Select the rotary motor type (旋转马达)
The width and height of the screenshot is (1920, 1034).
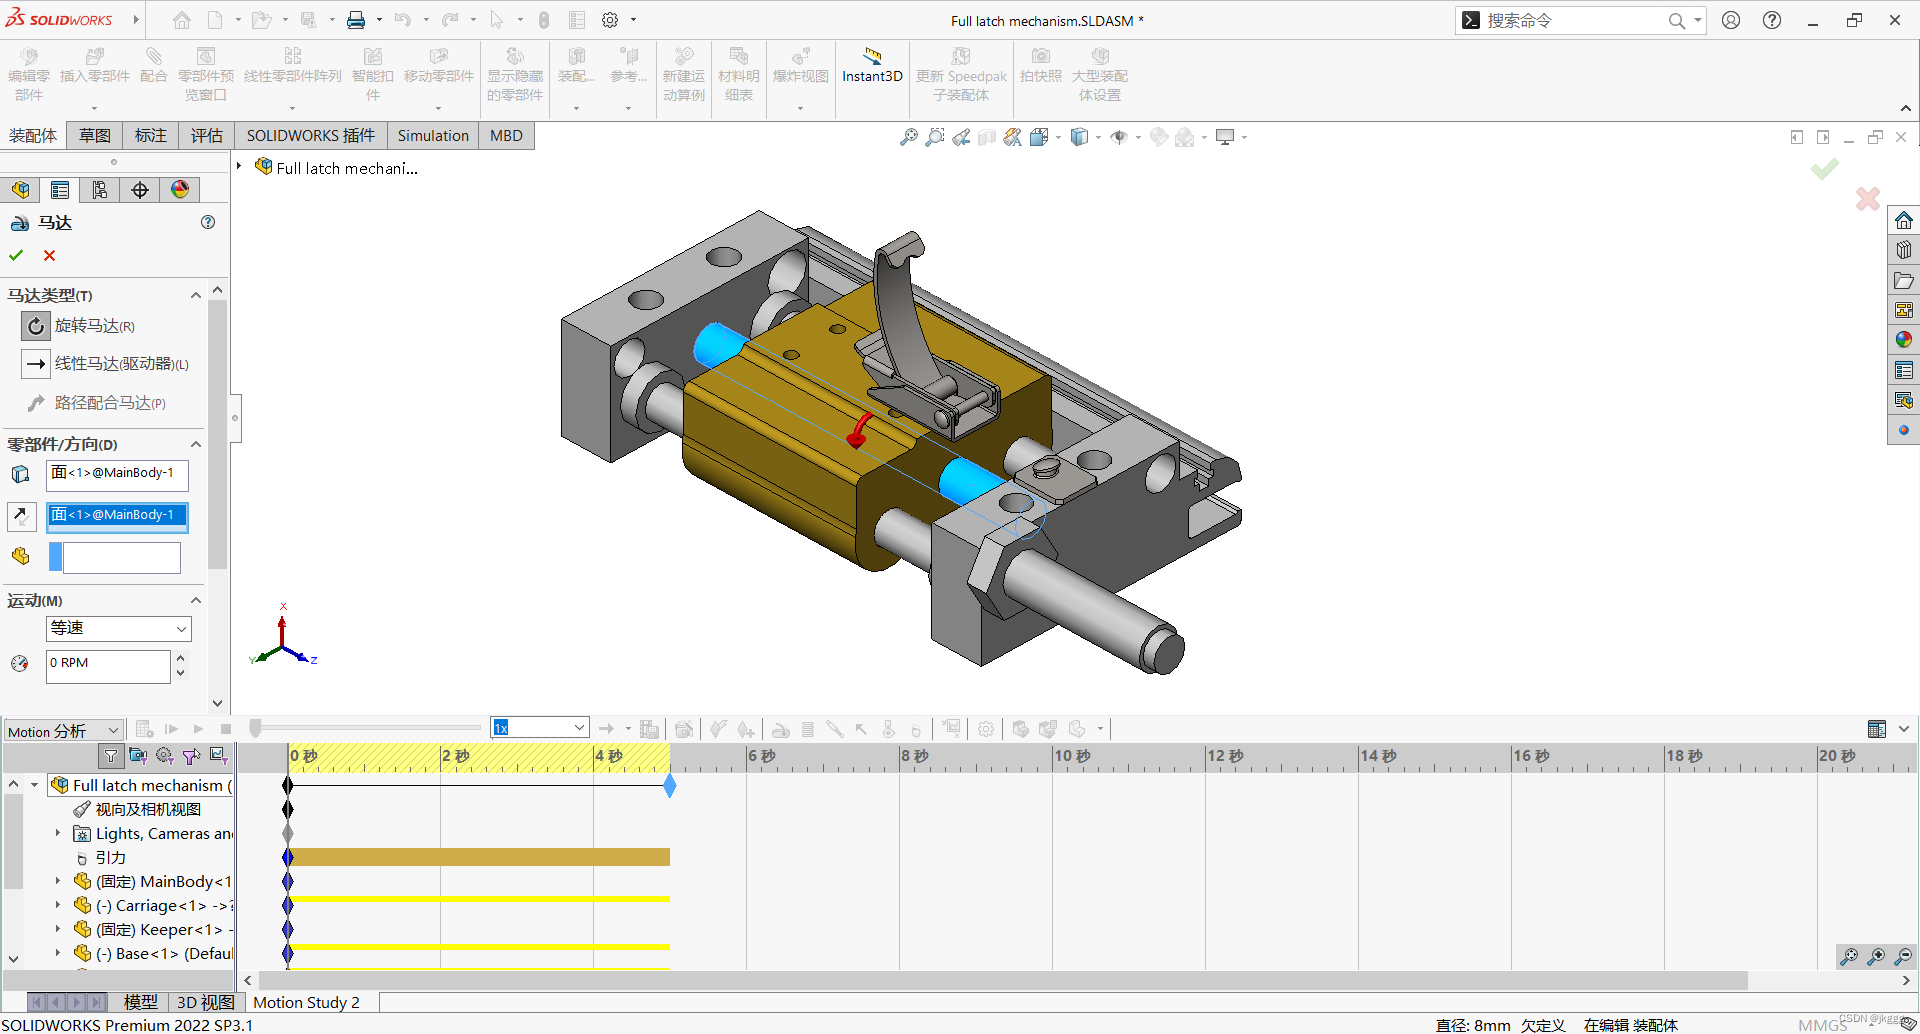click(36, 326)
